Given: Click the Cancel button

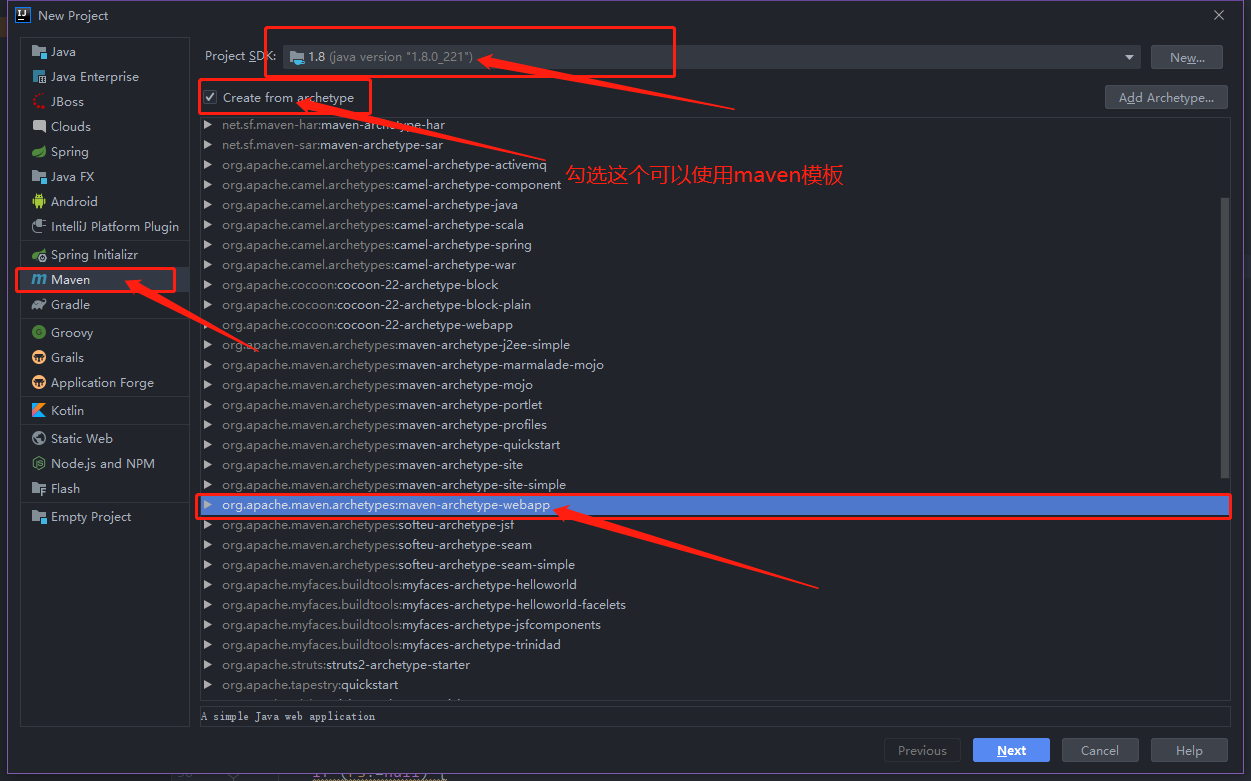Looking at the screenshot, I should point(1100,751).
